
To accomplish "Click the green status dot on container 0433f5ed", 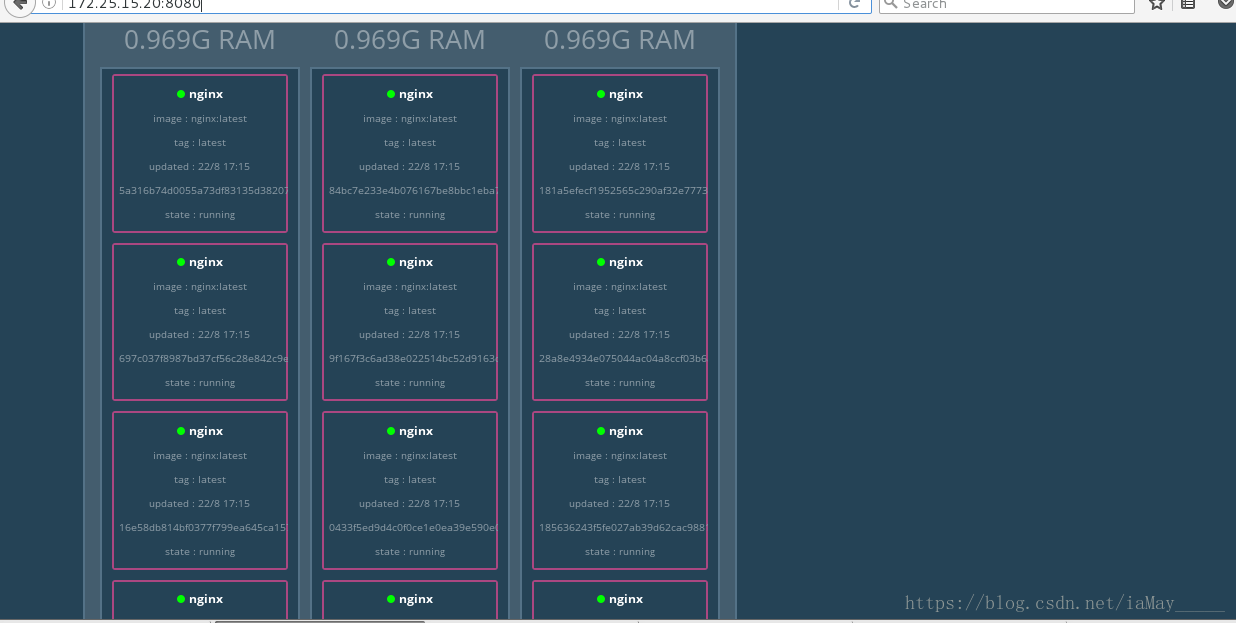I will (391, 431).
